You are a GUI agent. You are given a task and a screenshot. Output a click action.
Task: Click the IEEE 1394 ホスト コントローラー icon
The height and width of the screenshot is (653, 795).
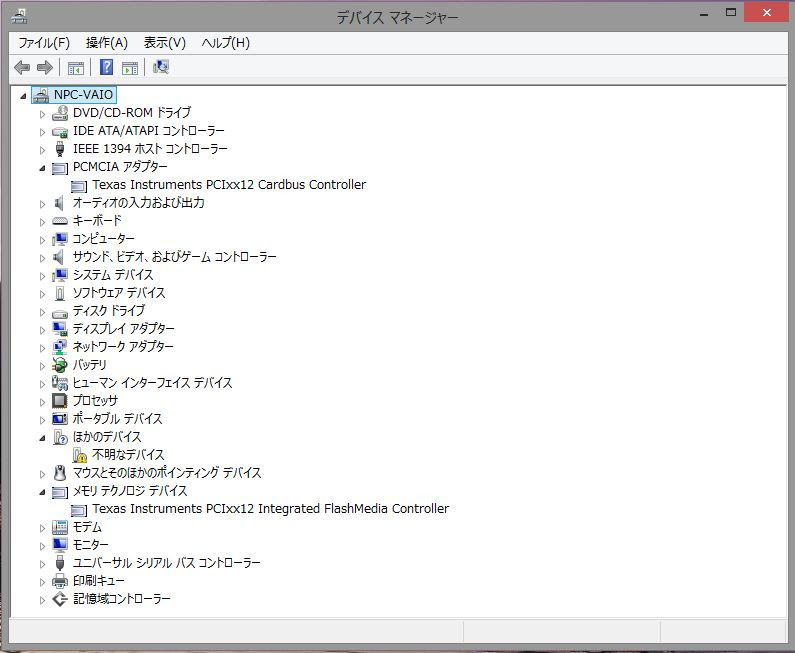60,149
